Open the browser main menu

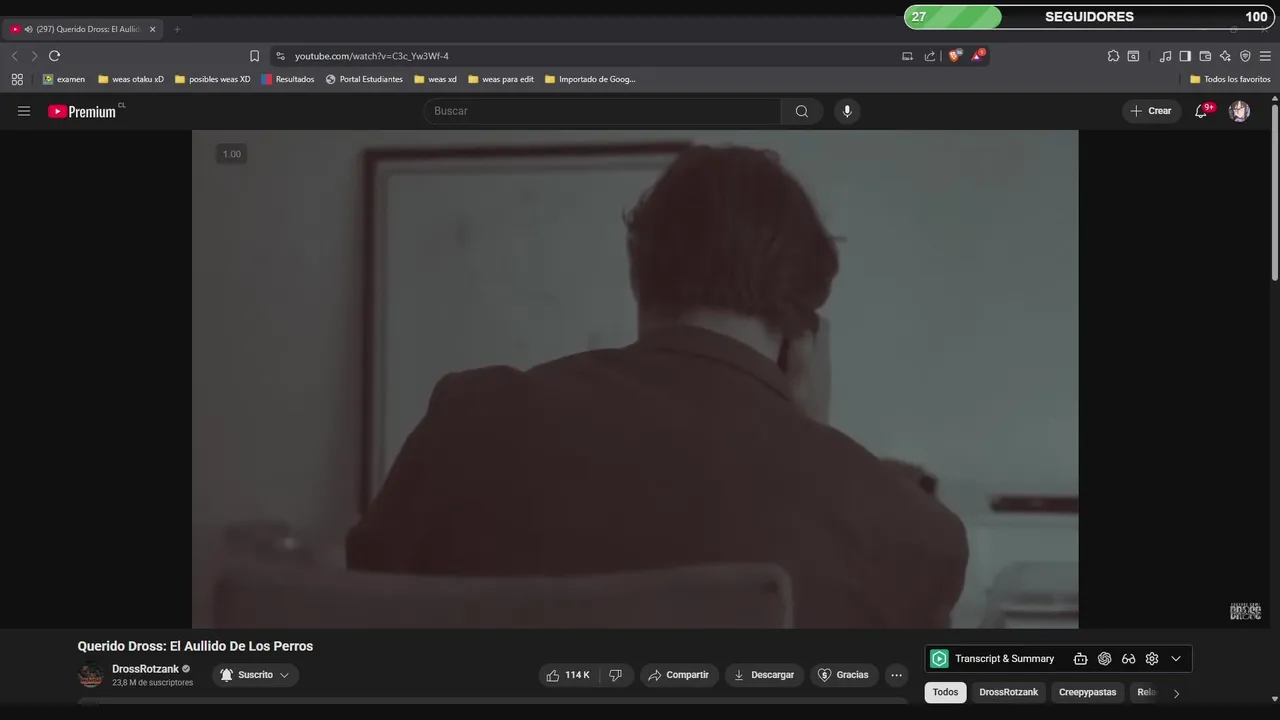[1265, 56]
